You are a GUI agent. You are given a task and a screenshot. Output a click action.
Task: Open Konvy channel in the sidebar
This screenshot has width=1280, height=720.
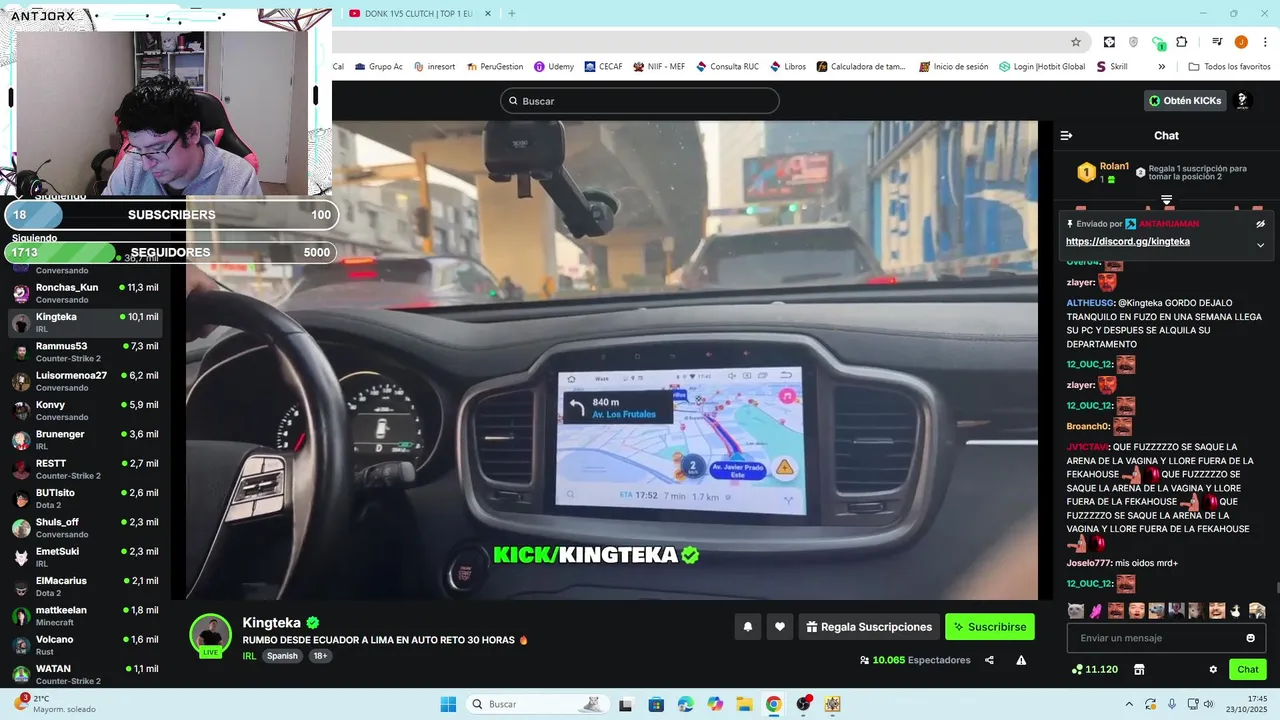point(85,410)
